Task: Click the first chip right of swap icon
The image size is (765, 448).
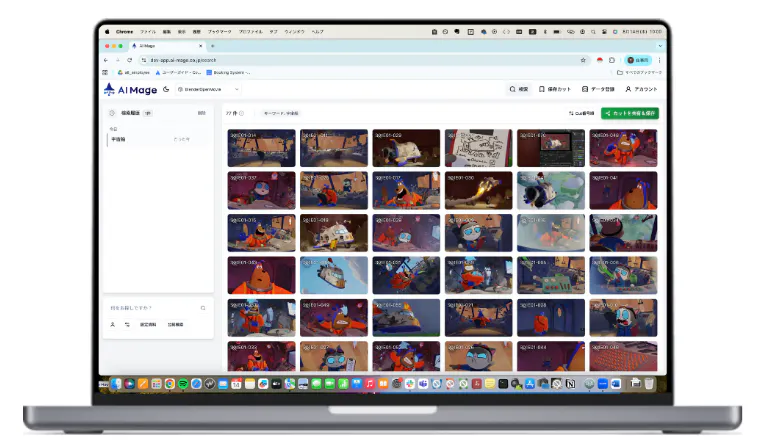Action: point(148,325)
